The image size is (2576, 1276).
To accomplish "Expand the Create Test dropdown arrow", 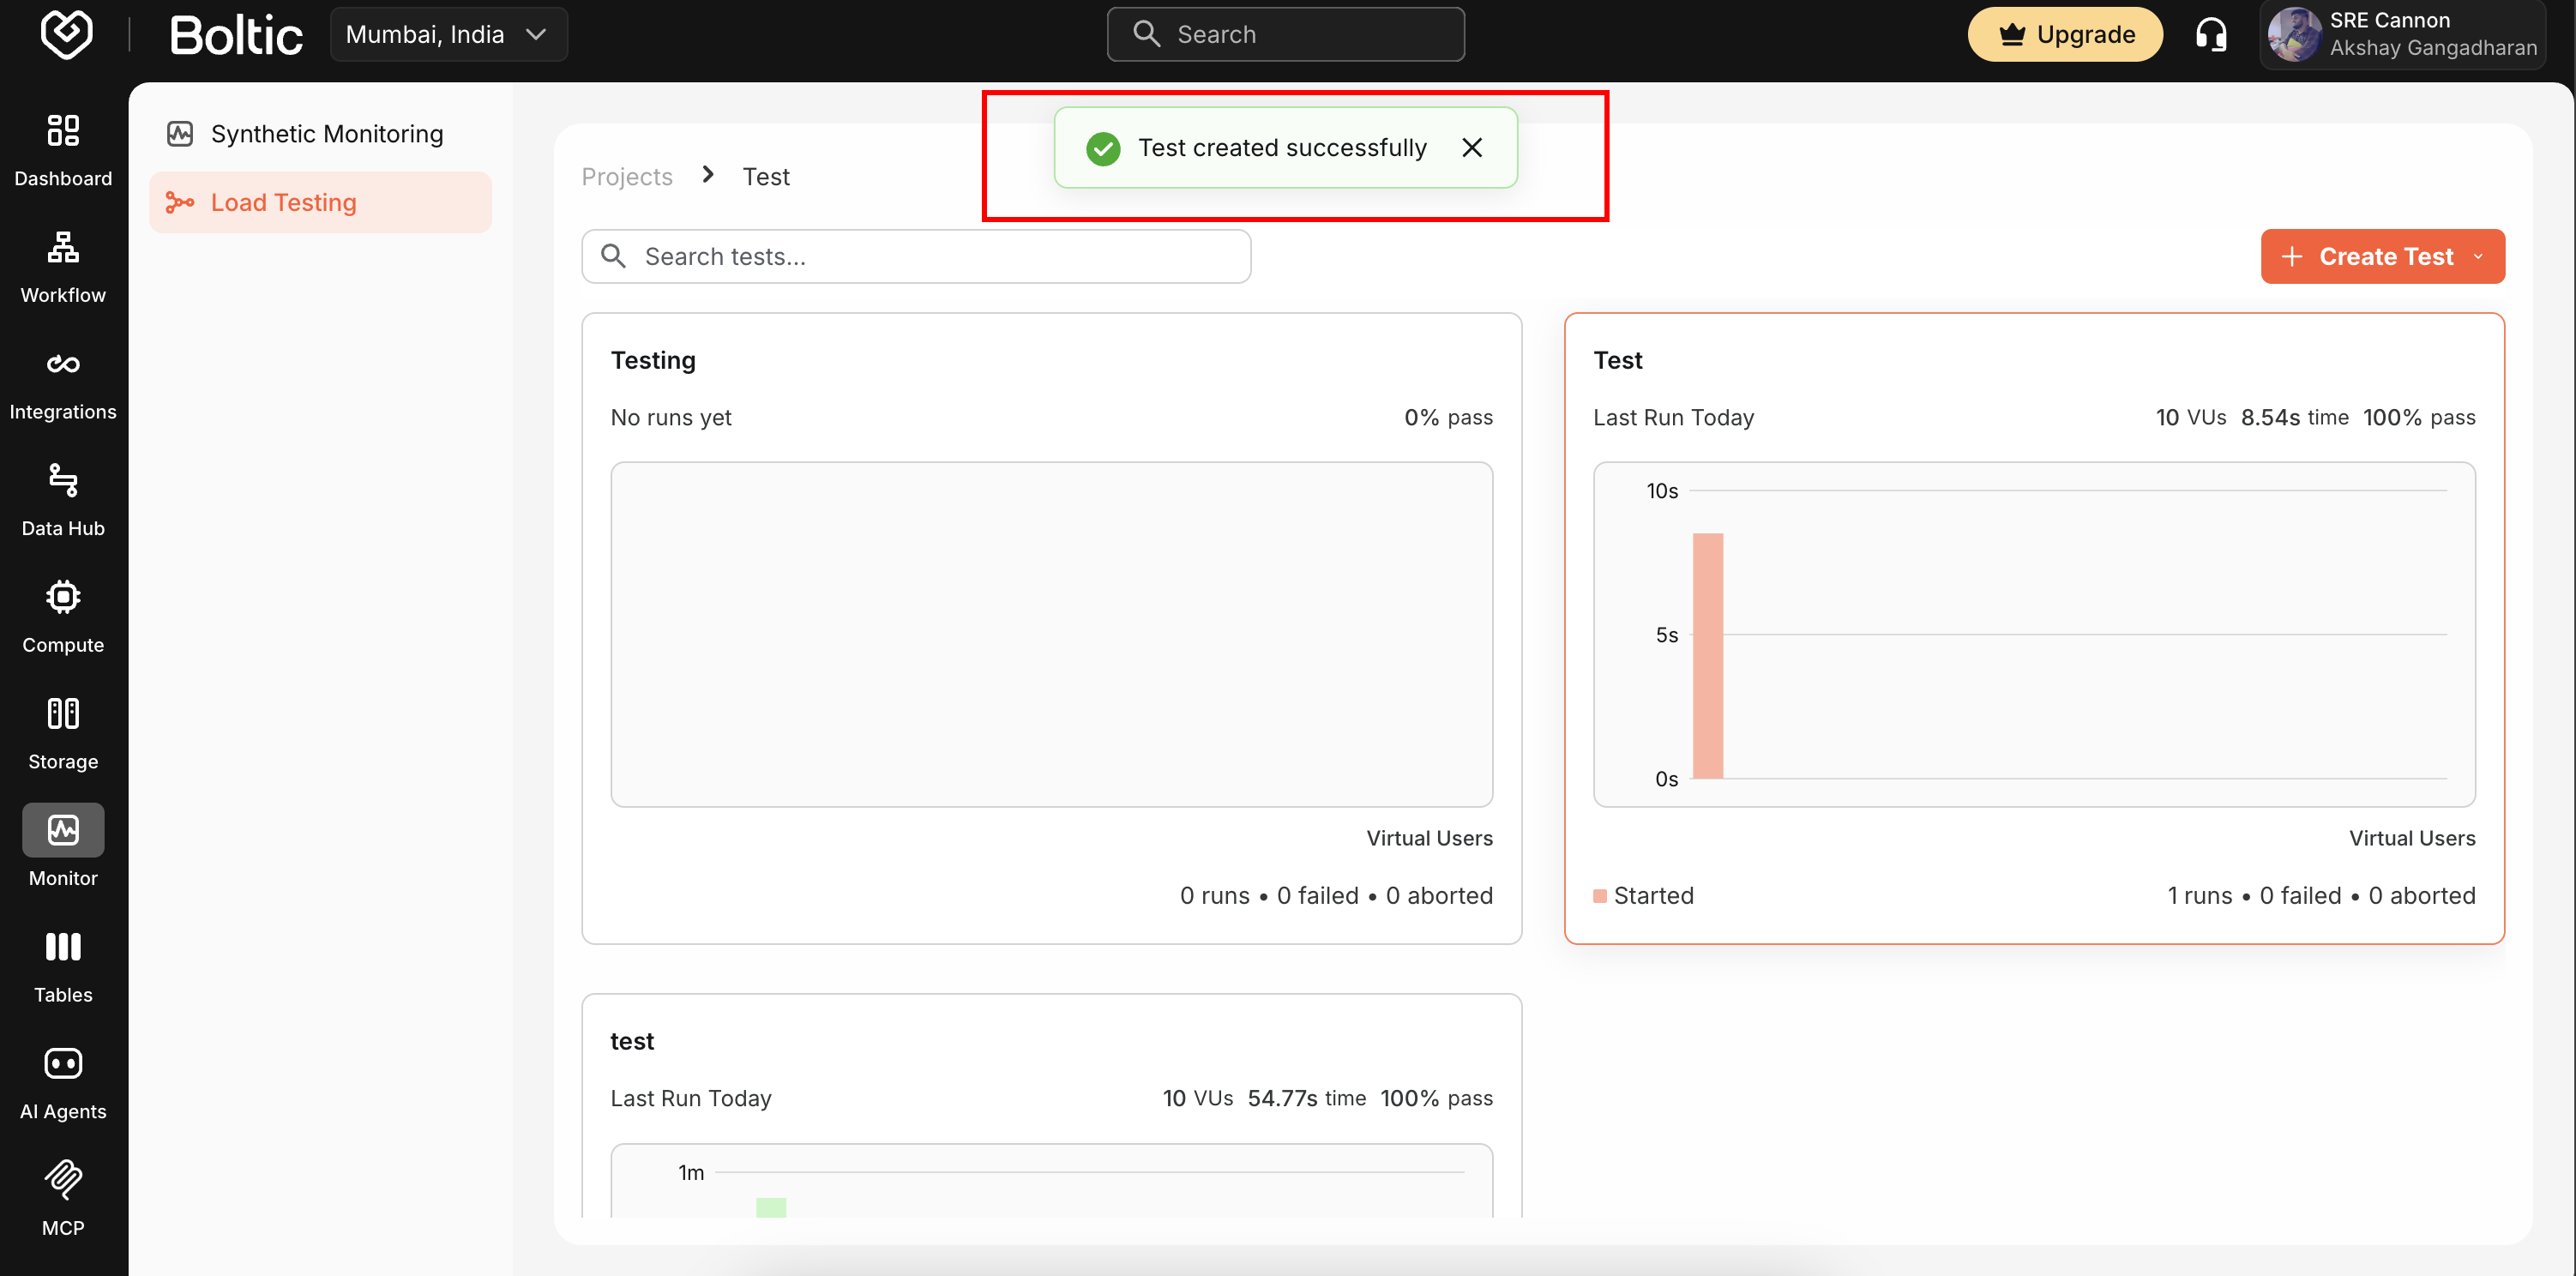I will coord(2477,256).
